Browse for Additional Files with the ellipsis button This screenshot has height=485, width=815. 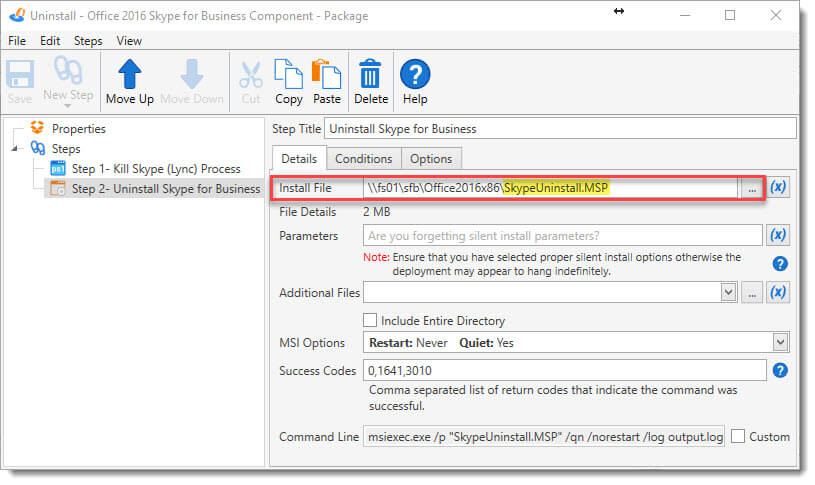(752, 292)
